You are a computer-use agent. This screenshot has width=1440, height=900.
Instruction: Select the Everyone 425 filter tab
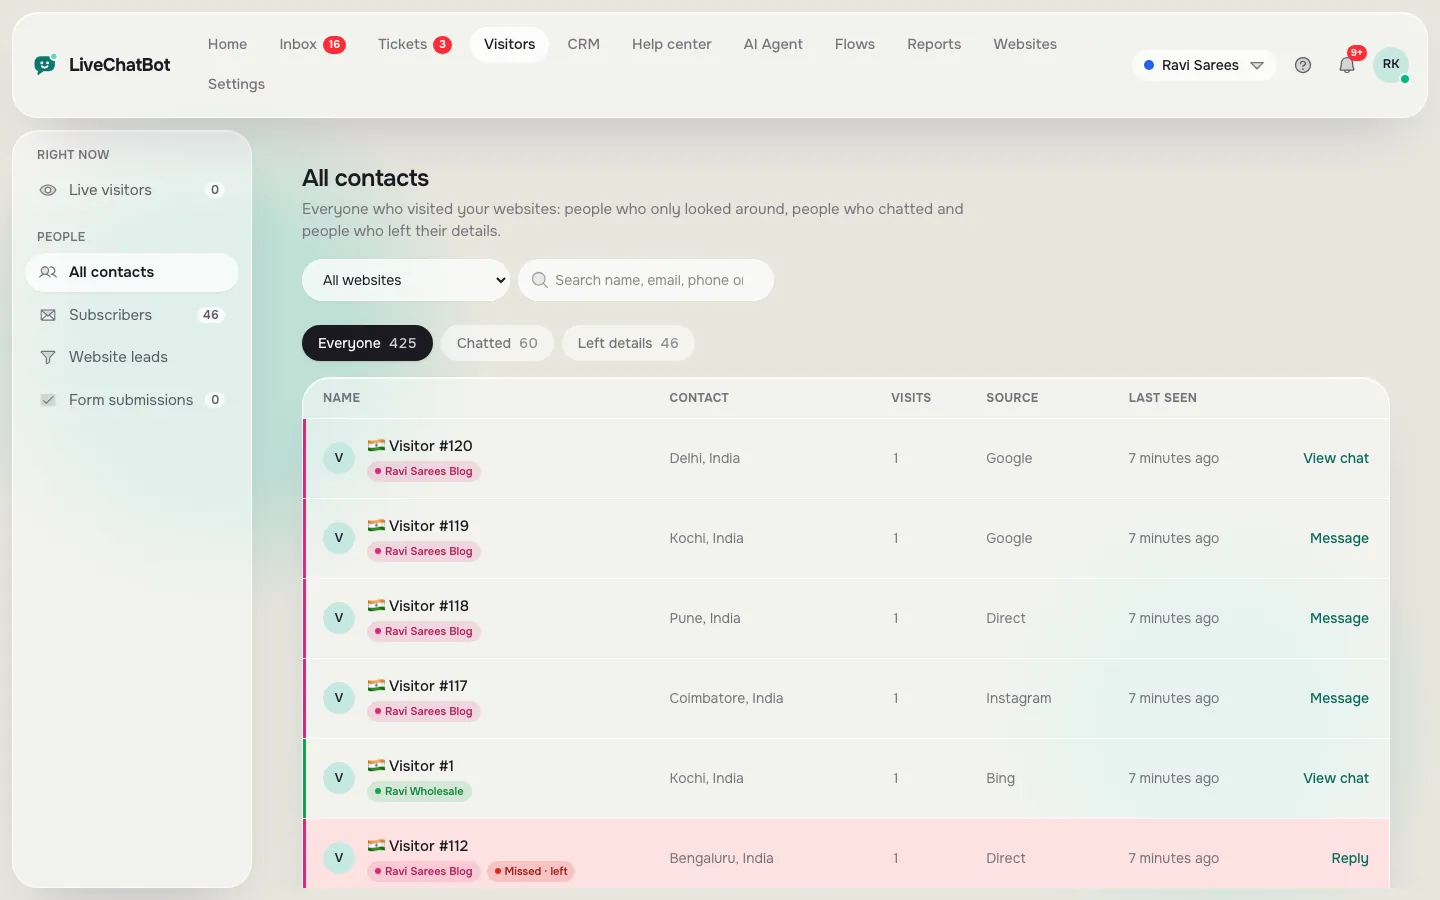point(367,343)
